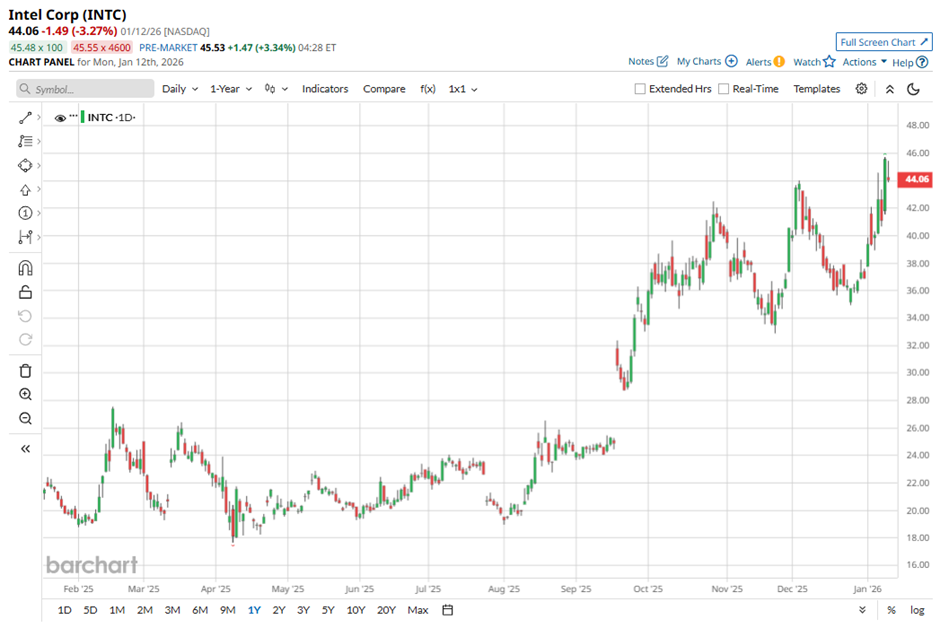This screenshot has height=628, width=940.
Task: Open Notes for this symbol
Action: point(648,61)
